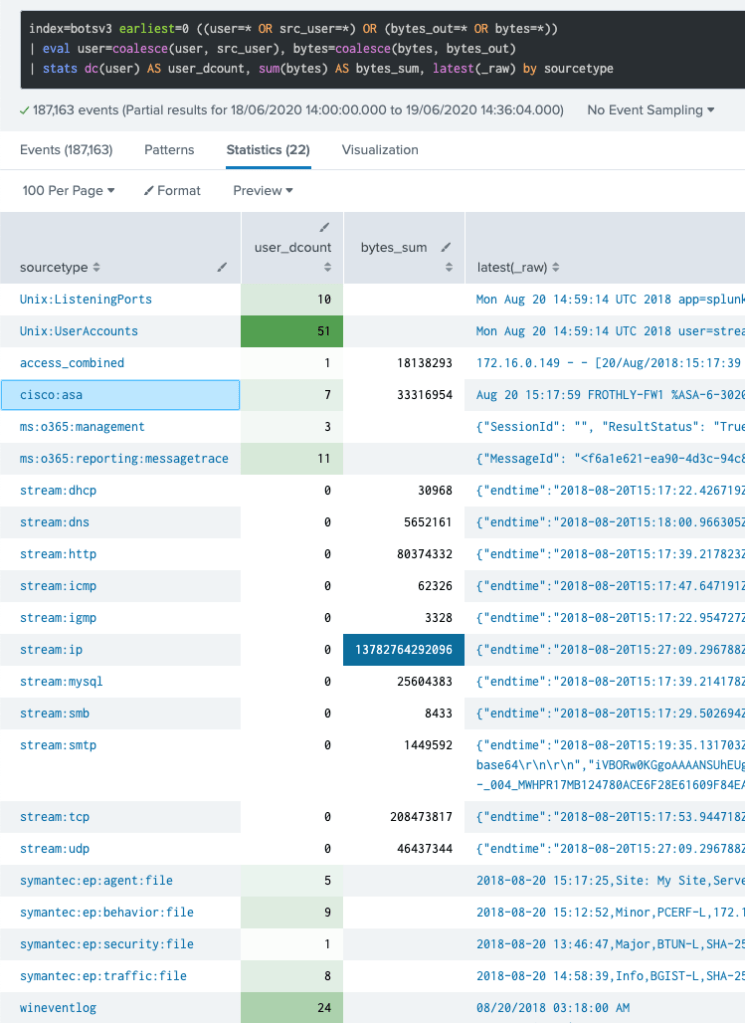Click the bytes_sum column pencil icon
The height and width of the screenshot is (1023, 745).
click(x=446, y=247)
